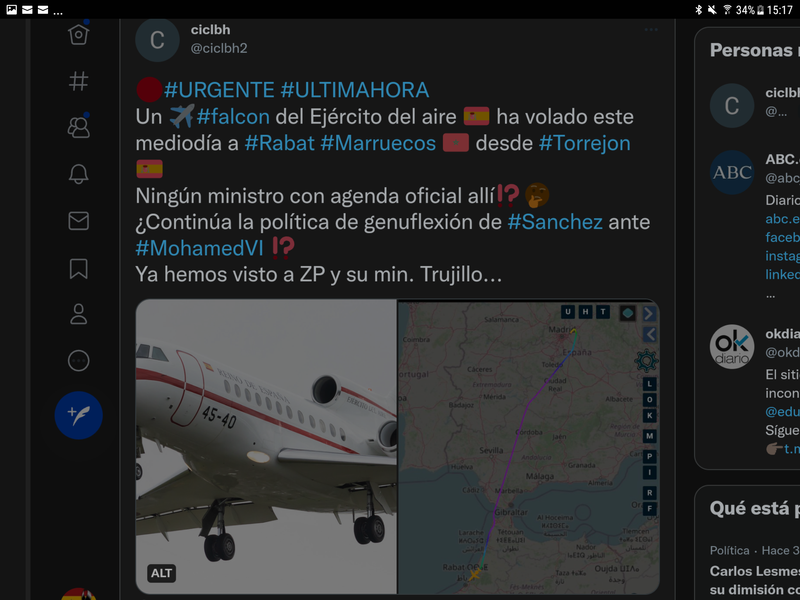Open tweet options three-dot menu
Image resolution: width=800 pixels, height=600 pixels.
[x=651, y=30]
